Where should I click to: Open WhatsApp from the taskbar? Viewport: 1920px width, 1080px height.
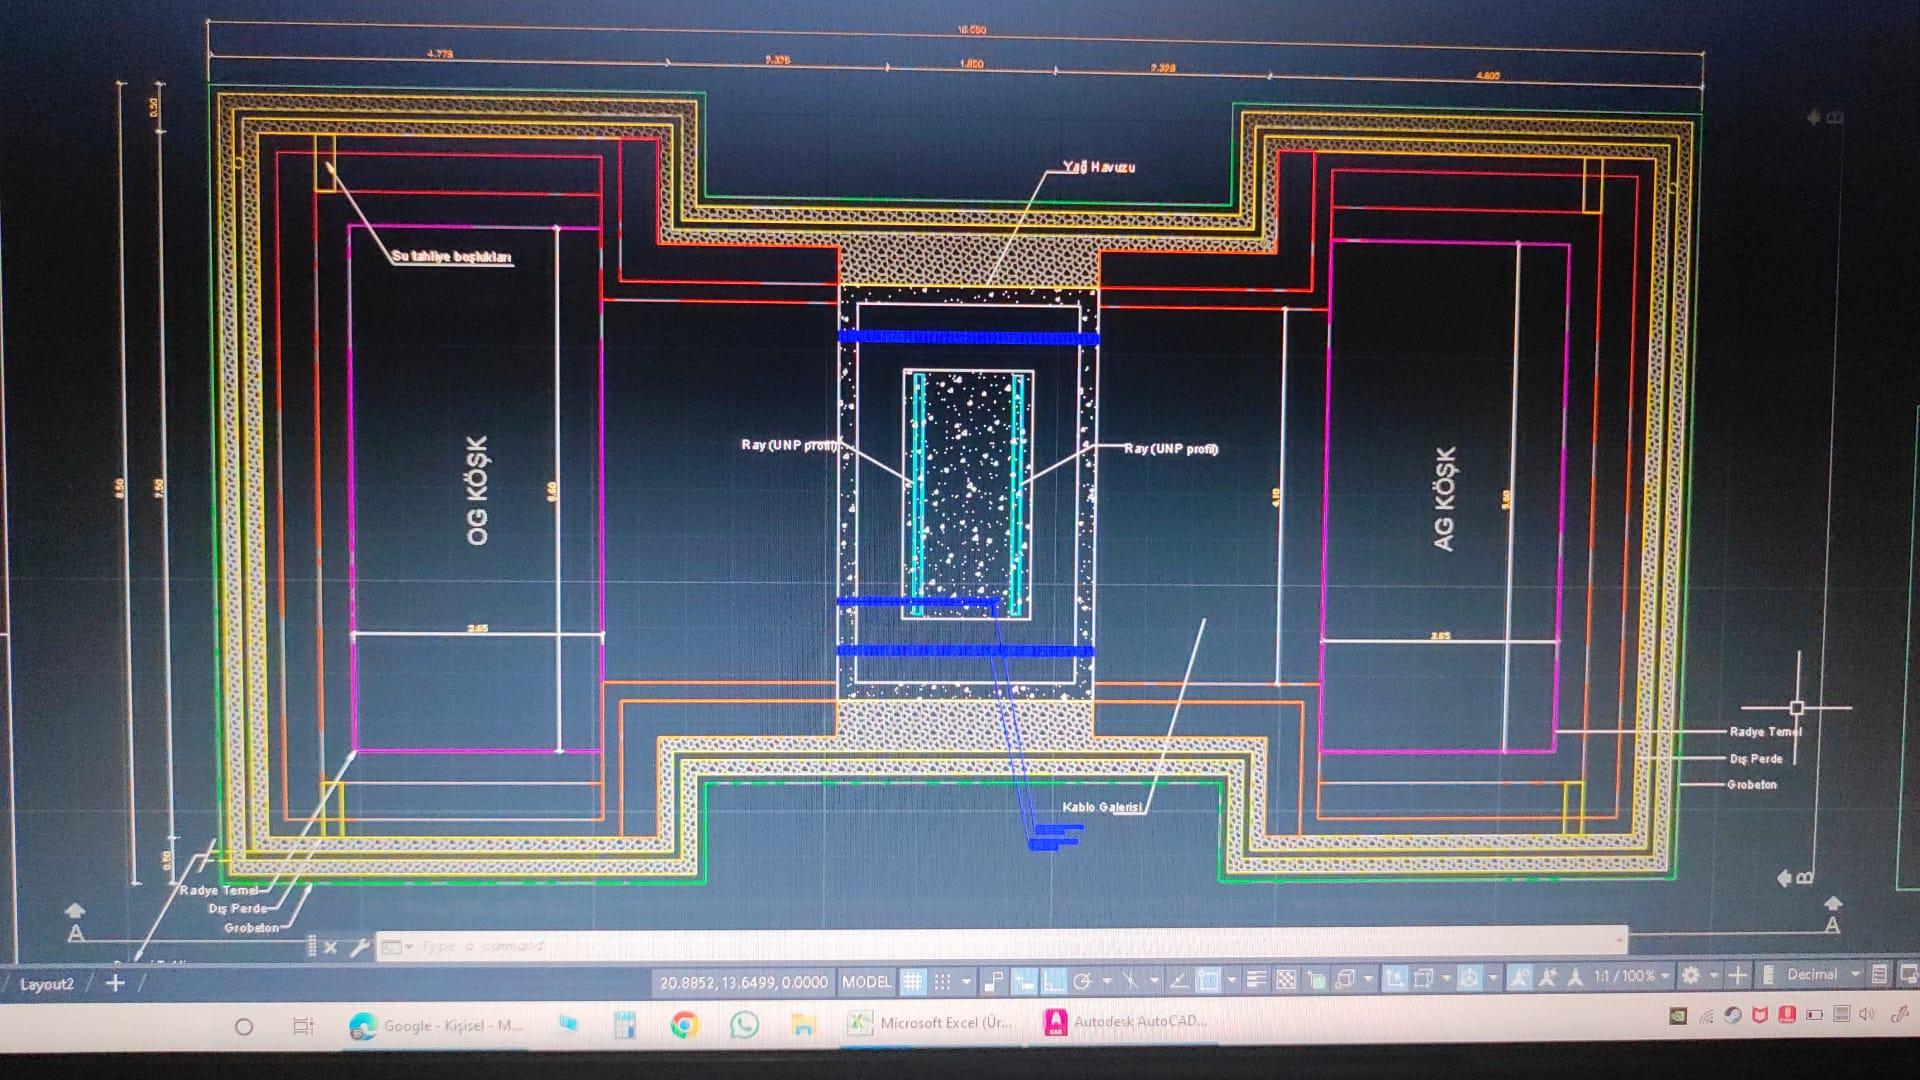(744, 1024)
